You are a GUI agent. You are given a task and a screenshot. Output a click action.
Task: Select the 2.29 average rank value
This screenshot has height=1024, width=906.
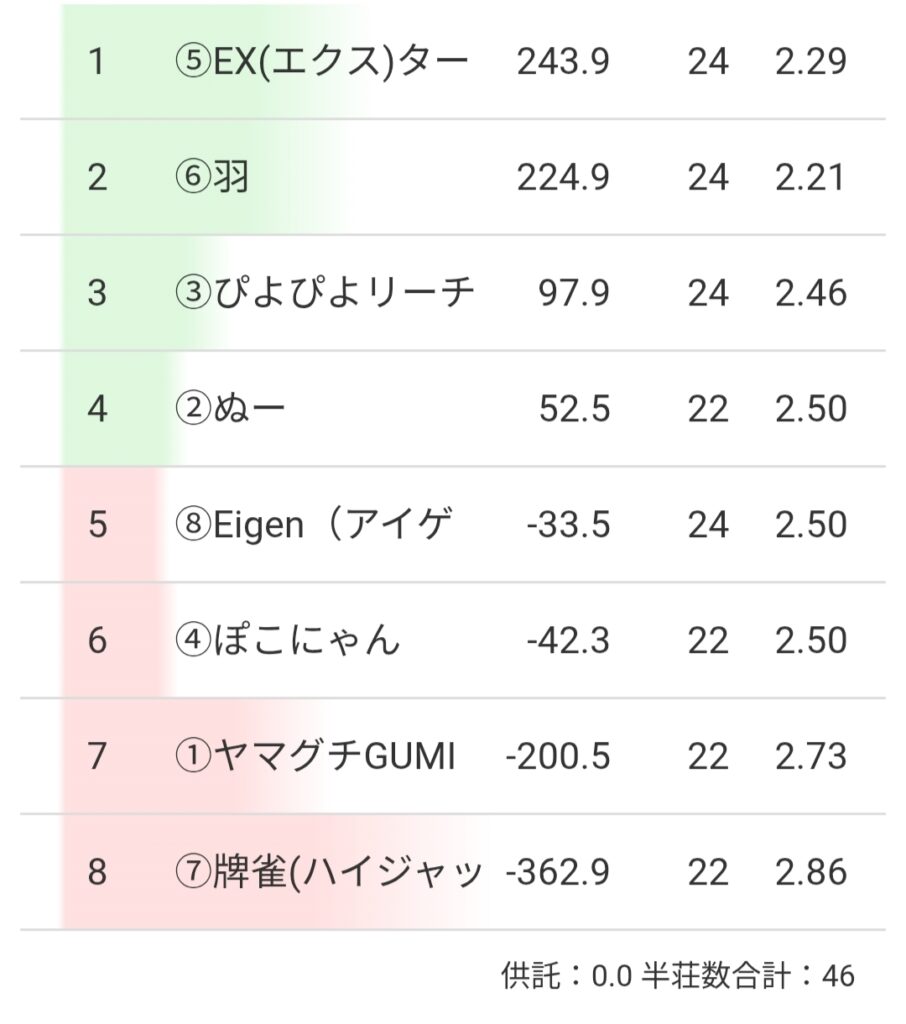810,62
